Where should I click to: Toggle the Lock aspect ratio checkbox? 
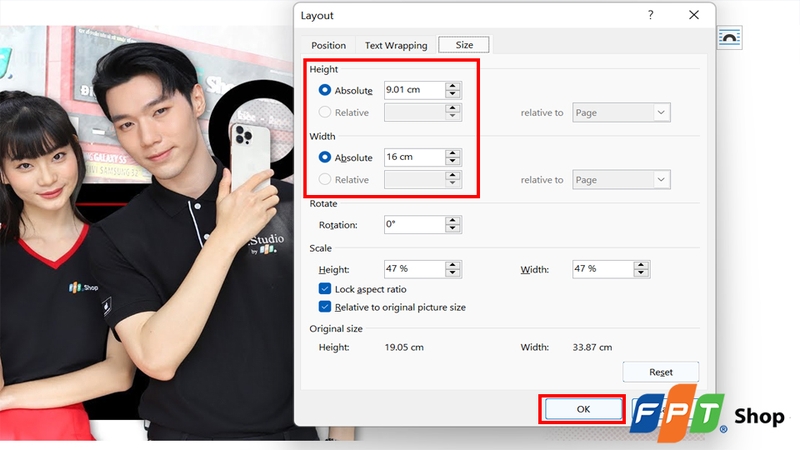coord(324,289)
